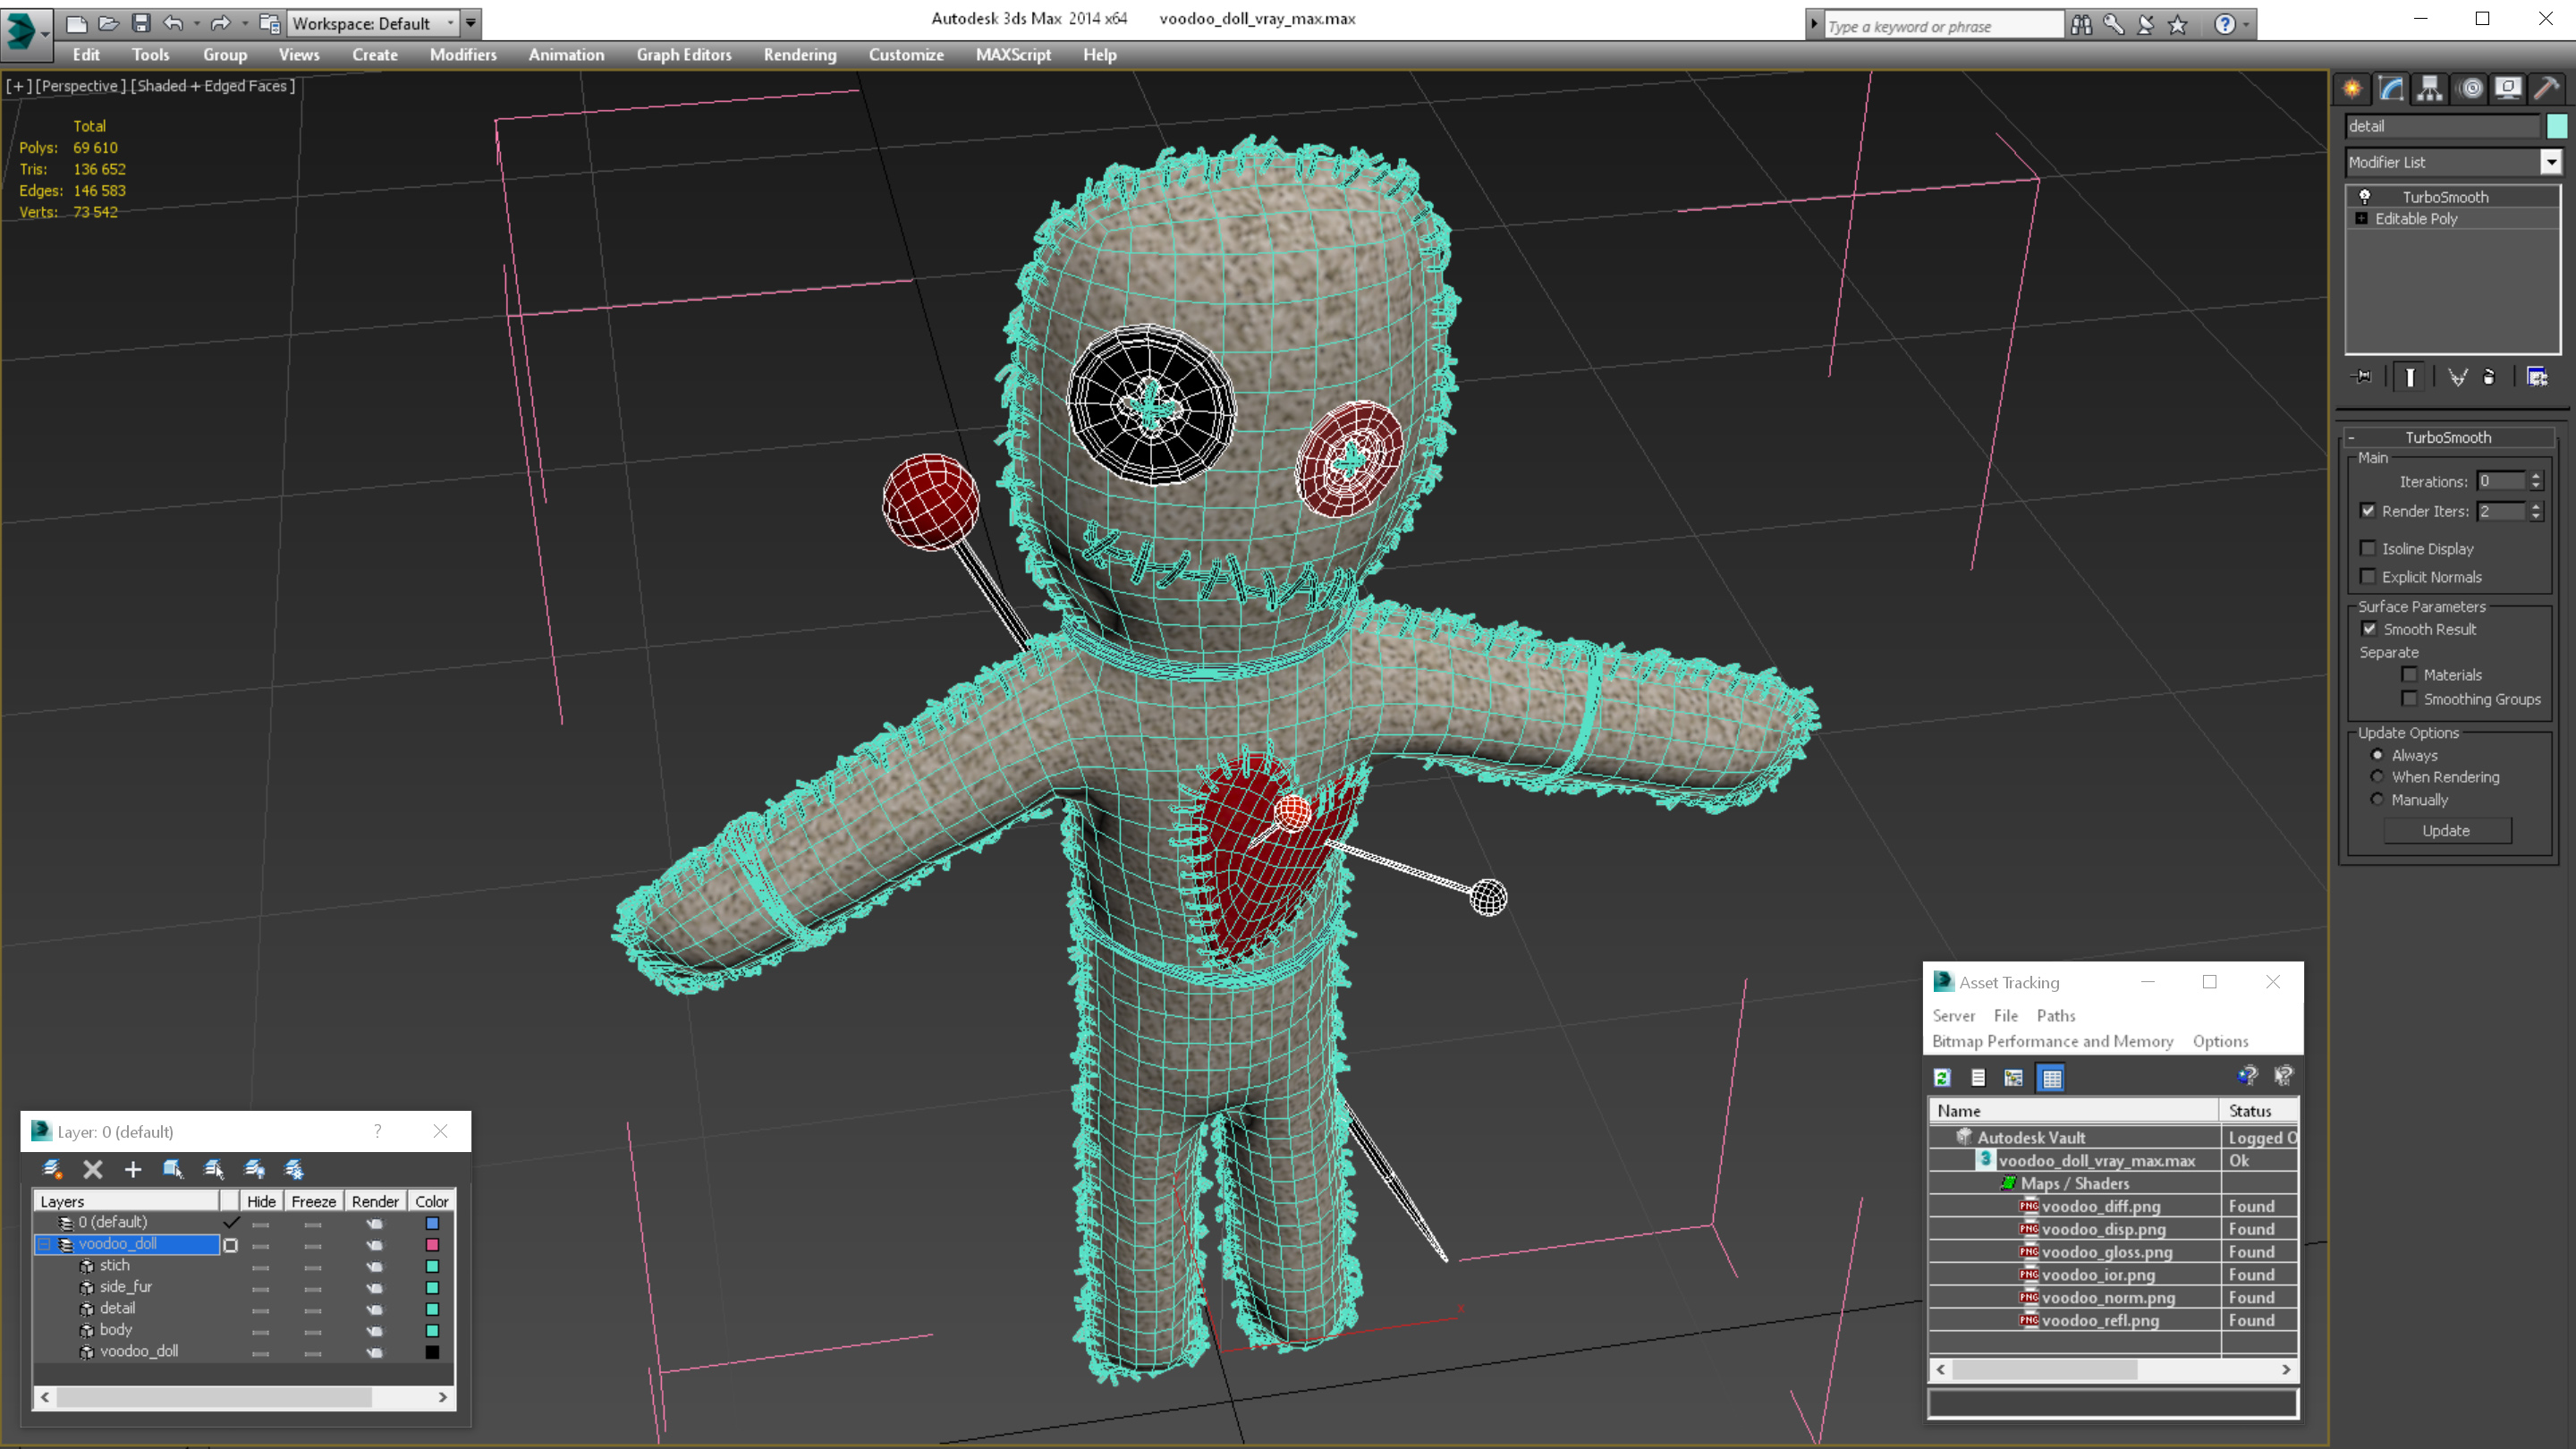
Task: Open the Hierarchy command panel tab
Action: coord(2430,89)
